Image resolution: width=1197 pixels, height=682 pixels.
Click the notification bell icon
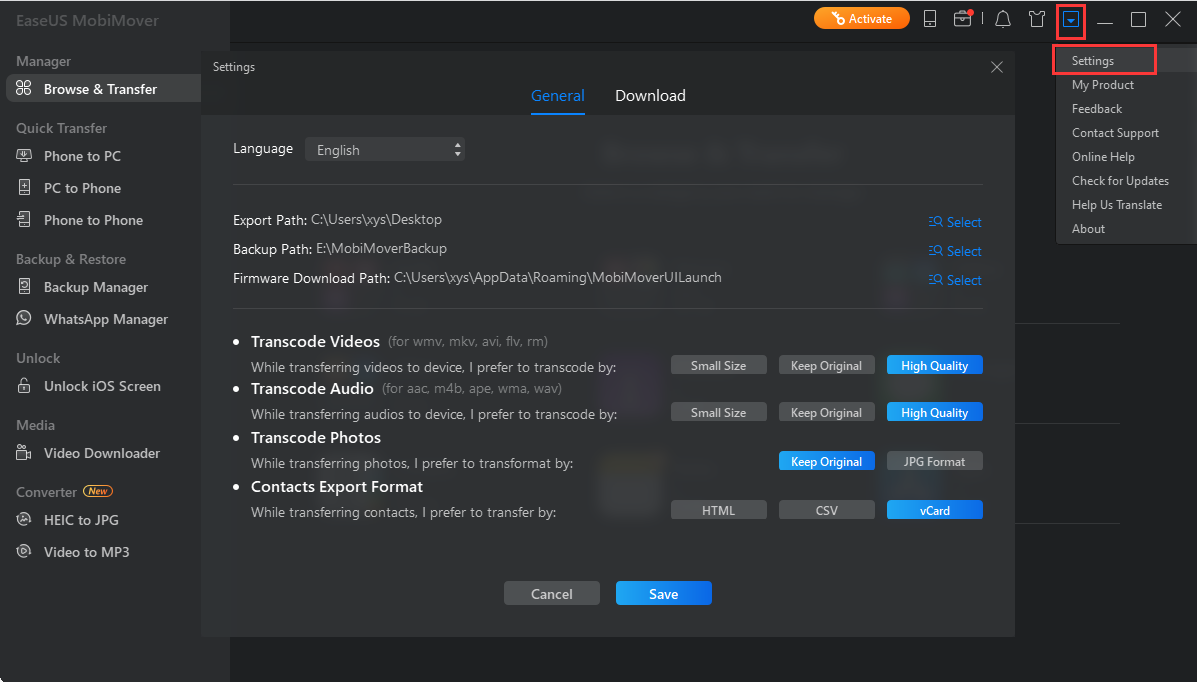point(1003,19)
